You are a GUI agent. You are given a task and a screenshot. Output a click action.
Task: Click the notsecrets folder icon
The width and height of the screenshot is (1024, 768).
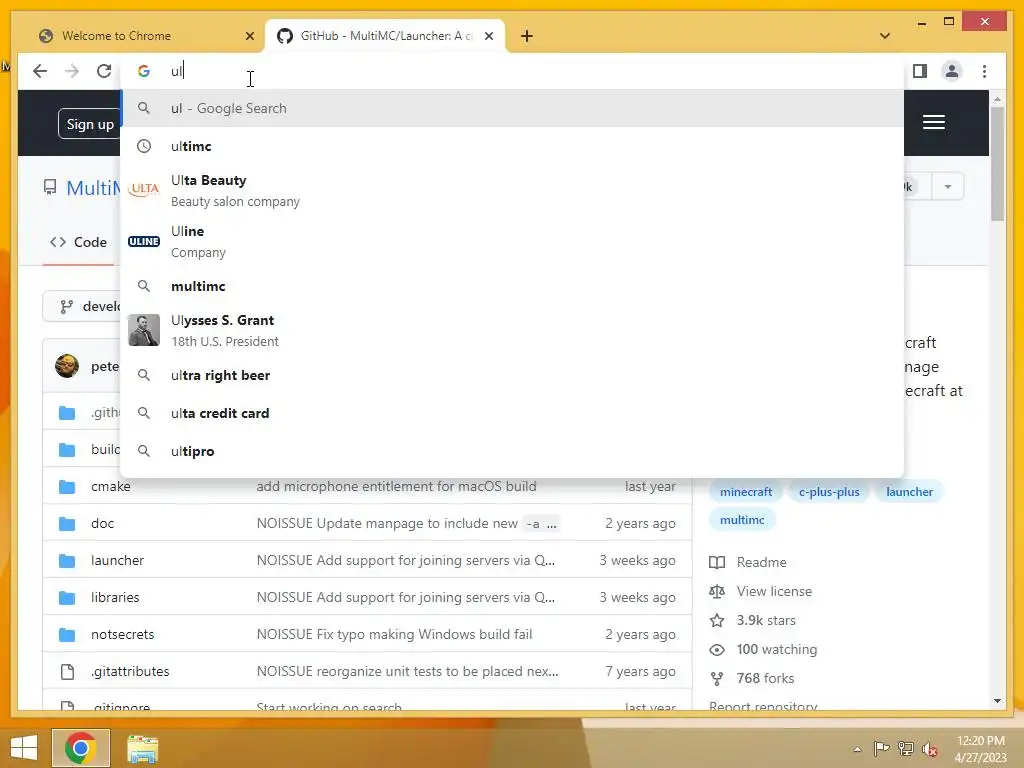pyautogui.click(x=67, y=635)
